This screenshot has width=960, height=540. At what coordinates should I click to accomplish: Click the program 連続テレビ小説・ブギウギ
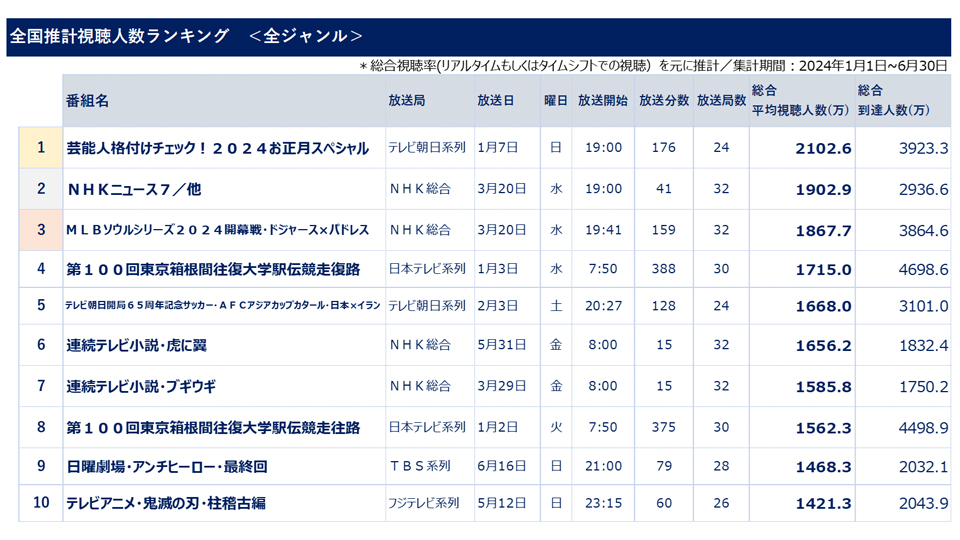pyautogui.click(x=141, y=386)
